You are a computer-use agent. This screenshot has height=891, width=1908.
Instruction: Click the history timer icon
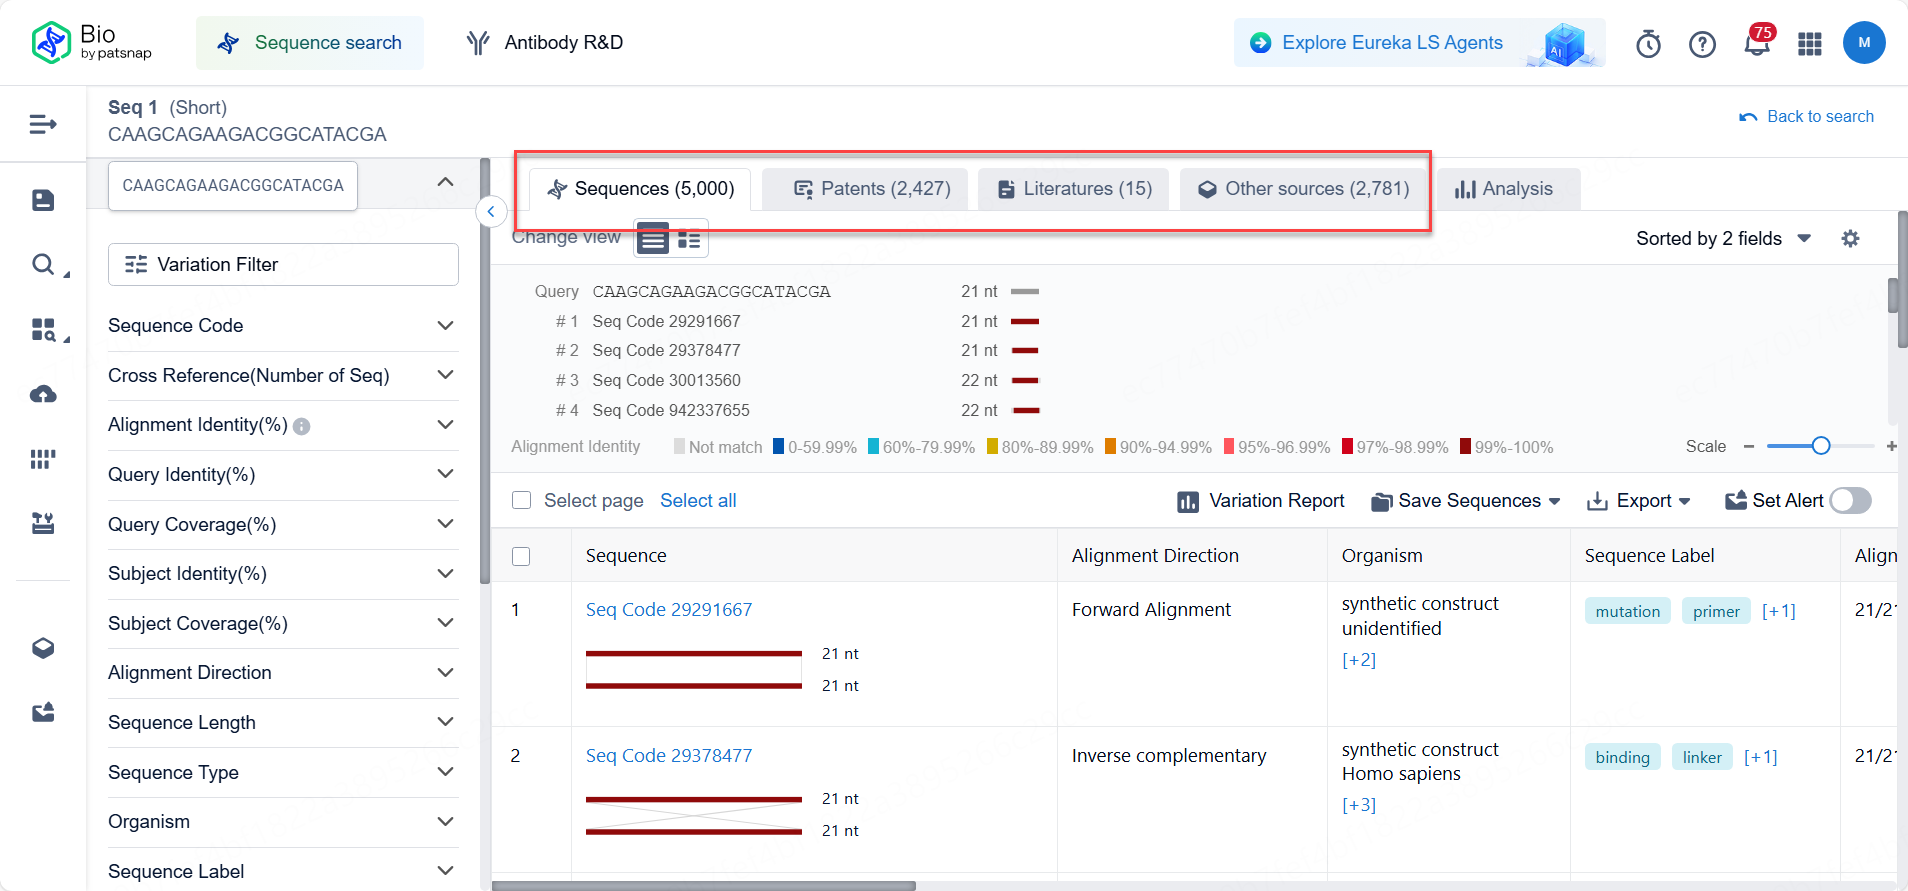tap(1648, 44)
